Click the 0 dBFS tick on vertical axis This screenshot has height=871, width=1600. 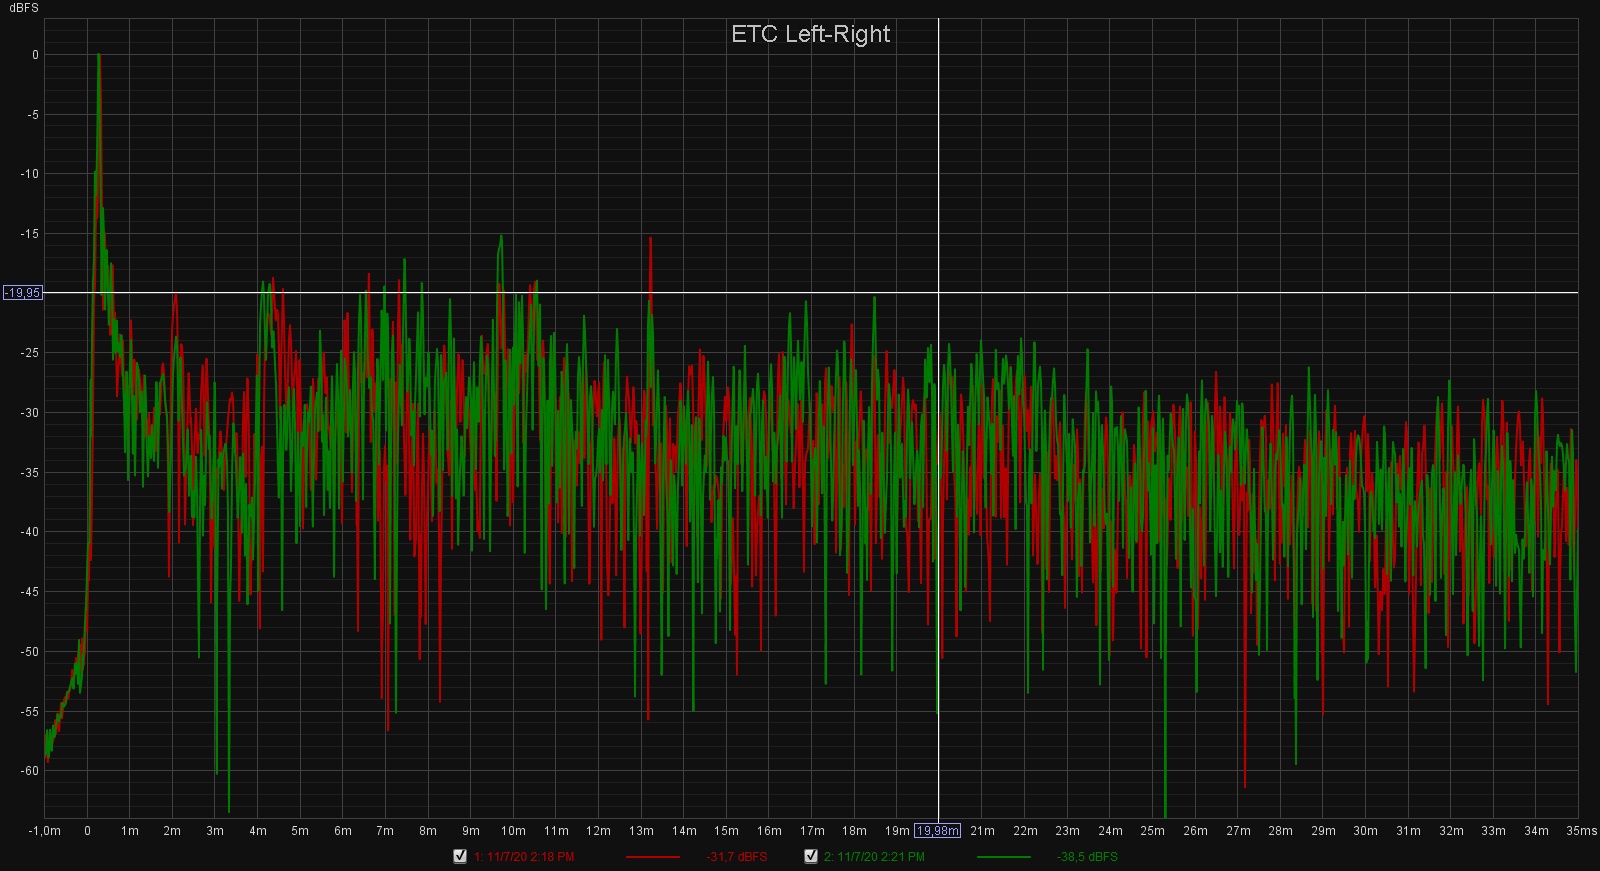(x=35, y=55)
